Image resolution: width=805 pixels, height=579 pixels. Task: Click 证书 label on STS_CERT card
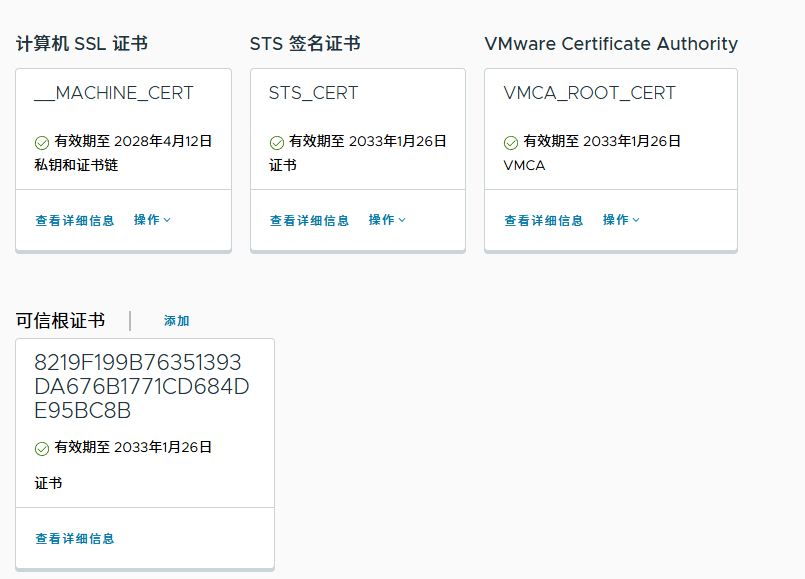point(283,165)
